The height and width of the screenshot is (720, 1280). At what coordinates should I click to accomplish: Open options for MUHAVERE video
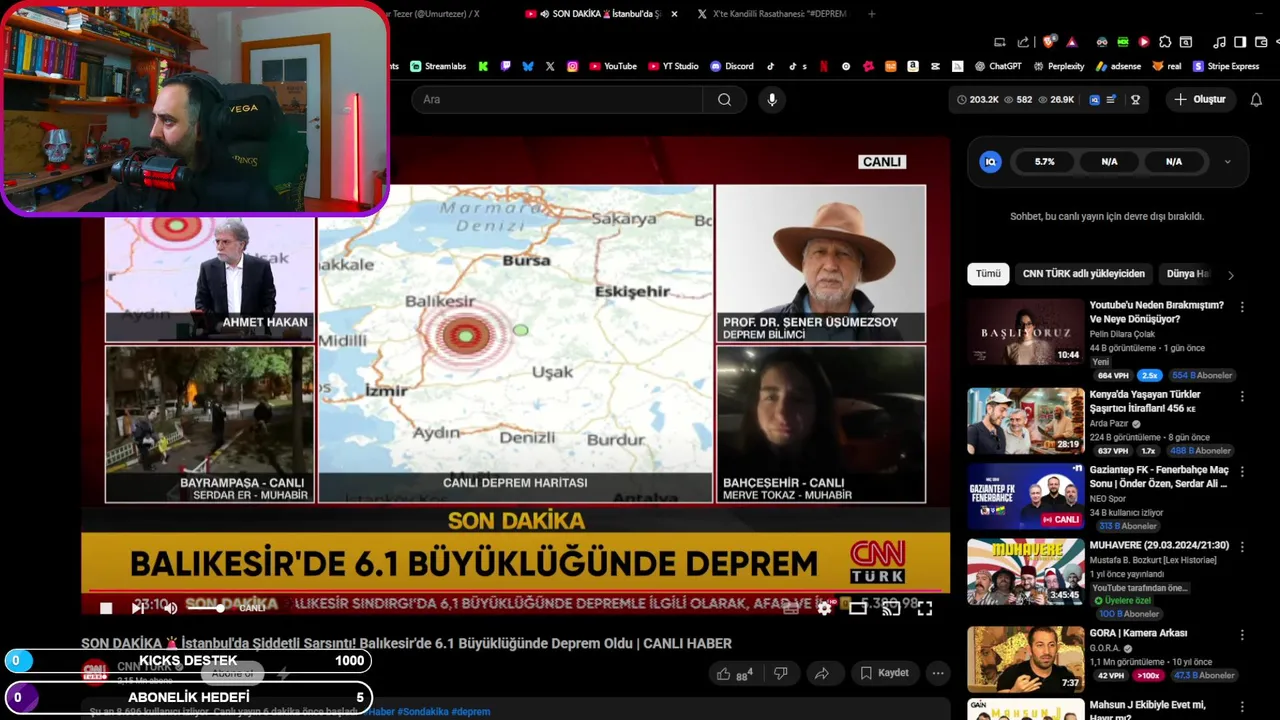click(x=1242, y=548)
